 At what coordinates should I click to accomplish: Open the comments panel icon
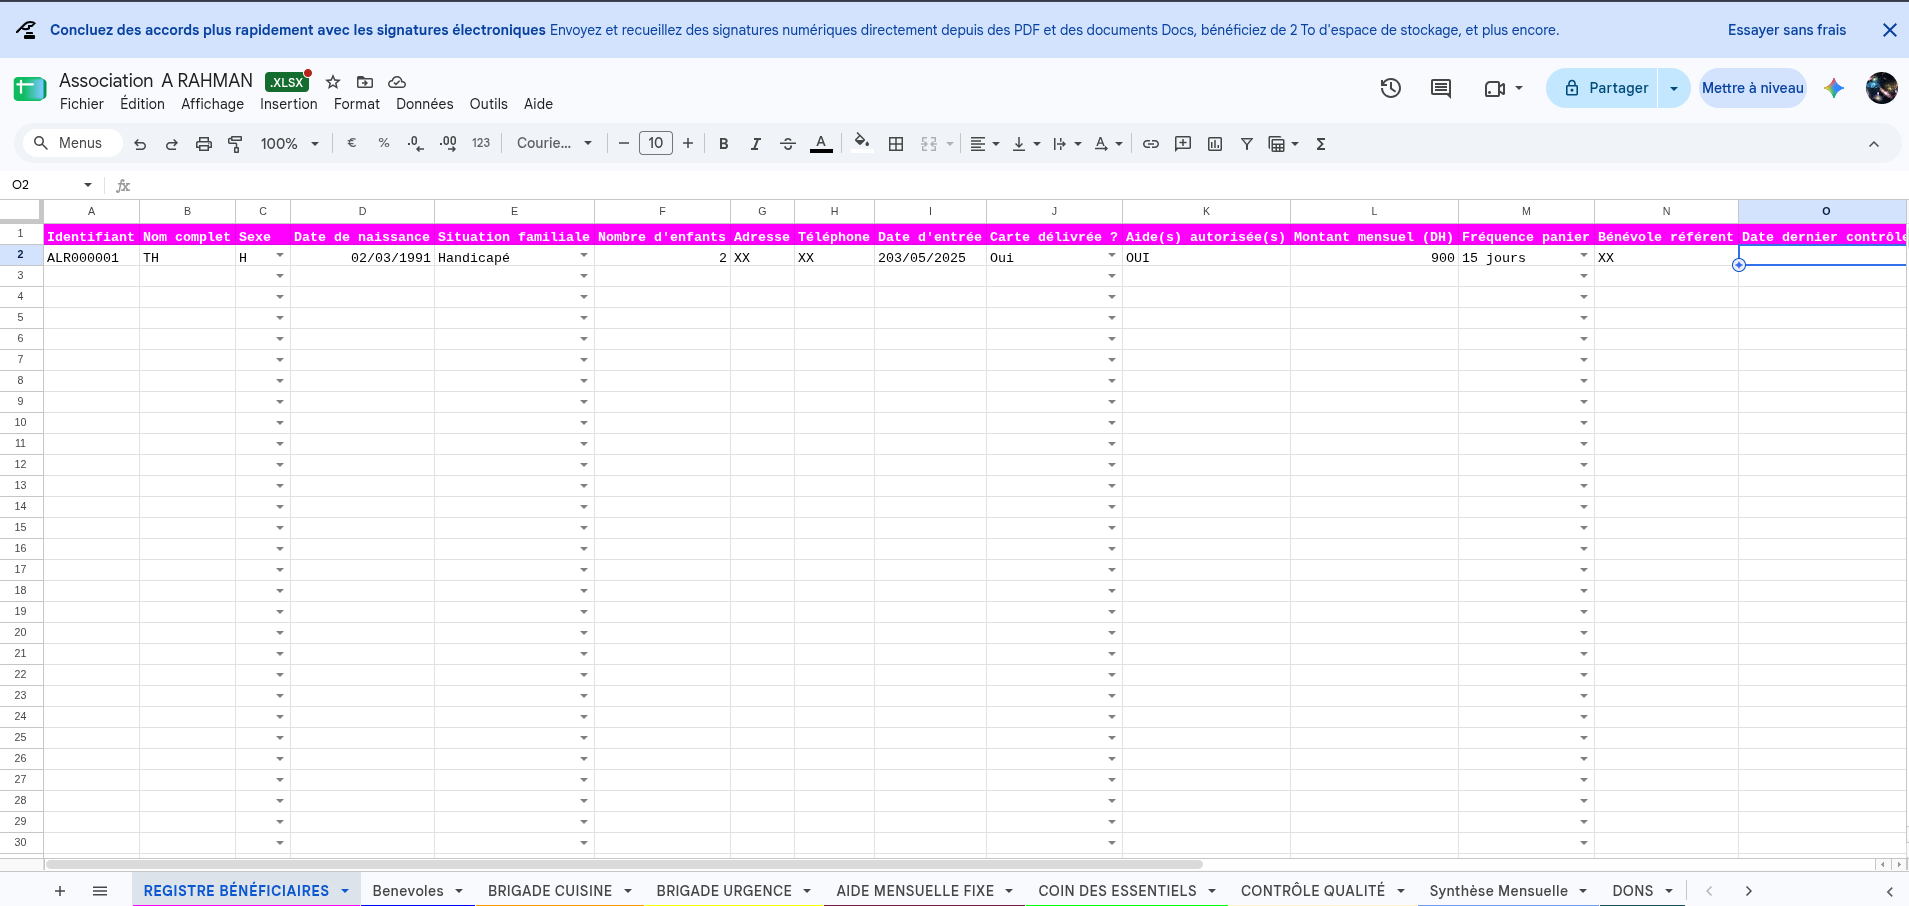1441,88
